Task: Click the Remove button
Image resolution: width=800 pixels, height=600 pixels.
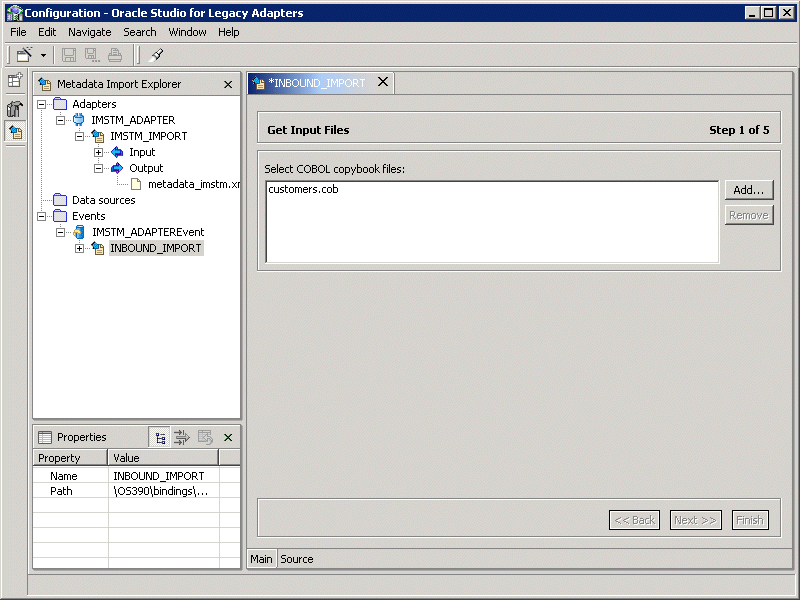Action: (x=749, y=215)
